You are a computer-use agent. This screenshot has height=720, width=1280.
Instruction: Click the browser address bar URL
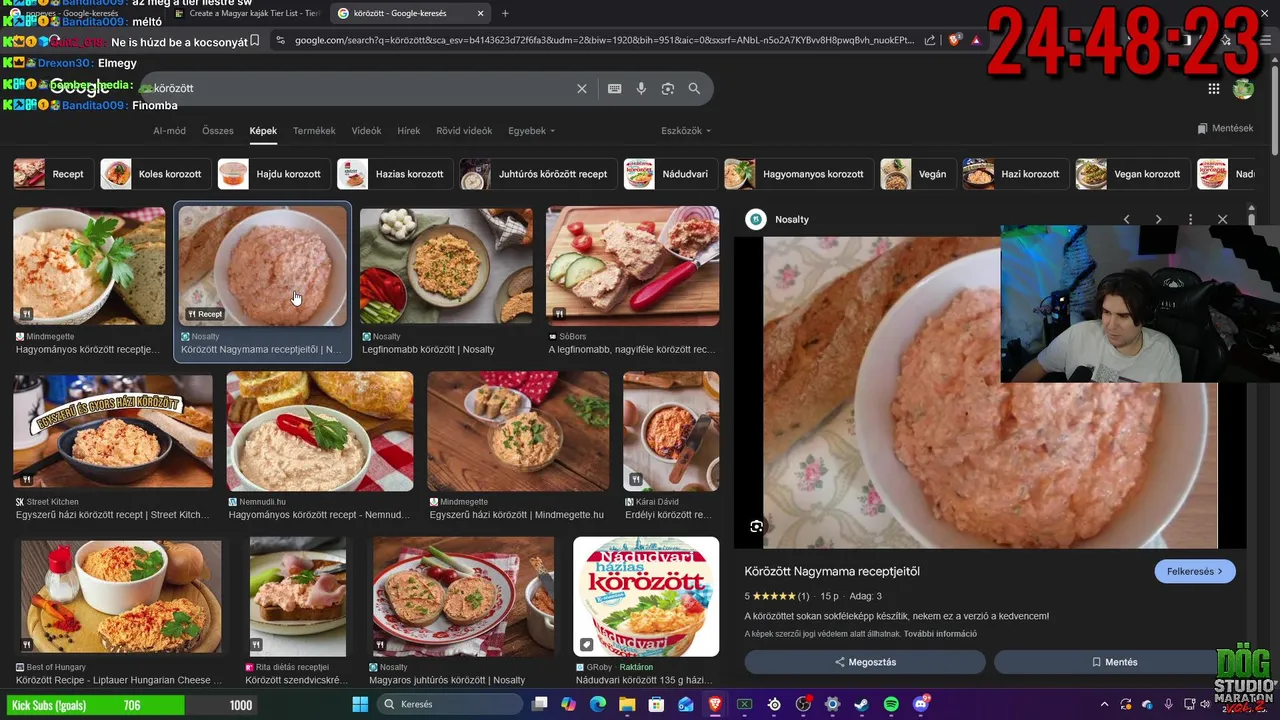(x=604, y=40)
